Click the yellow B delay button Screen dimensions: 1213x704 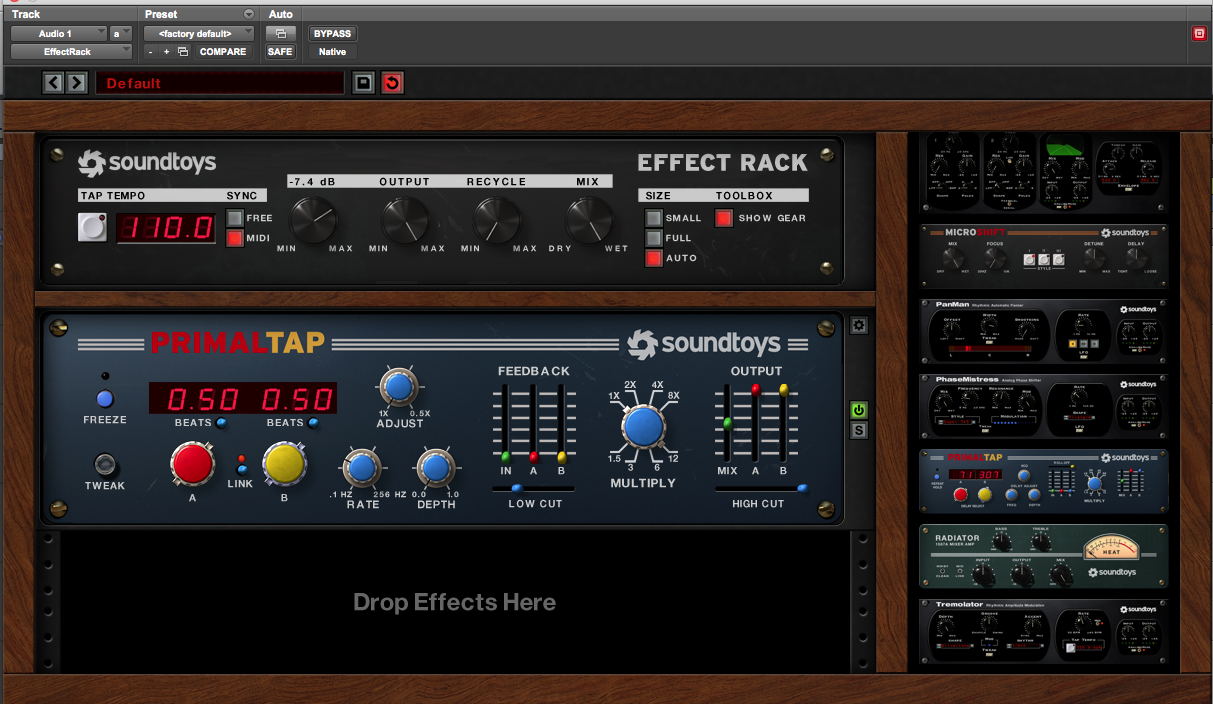pyautogui.click(x=284, y=465)
